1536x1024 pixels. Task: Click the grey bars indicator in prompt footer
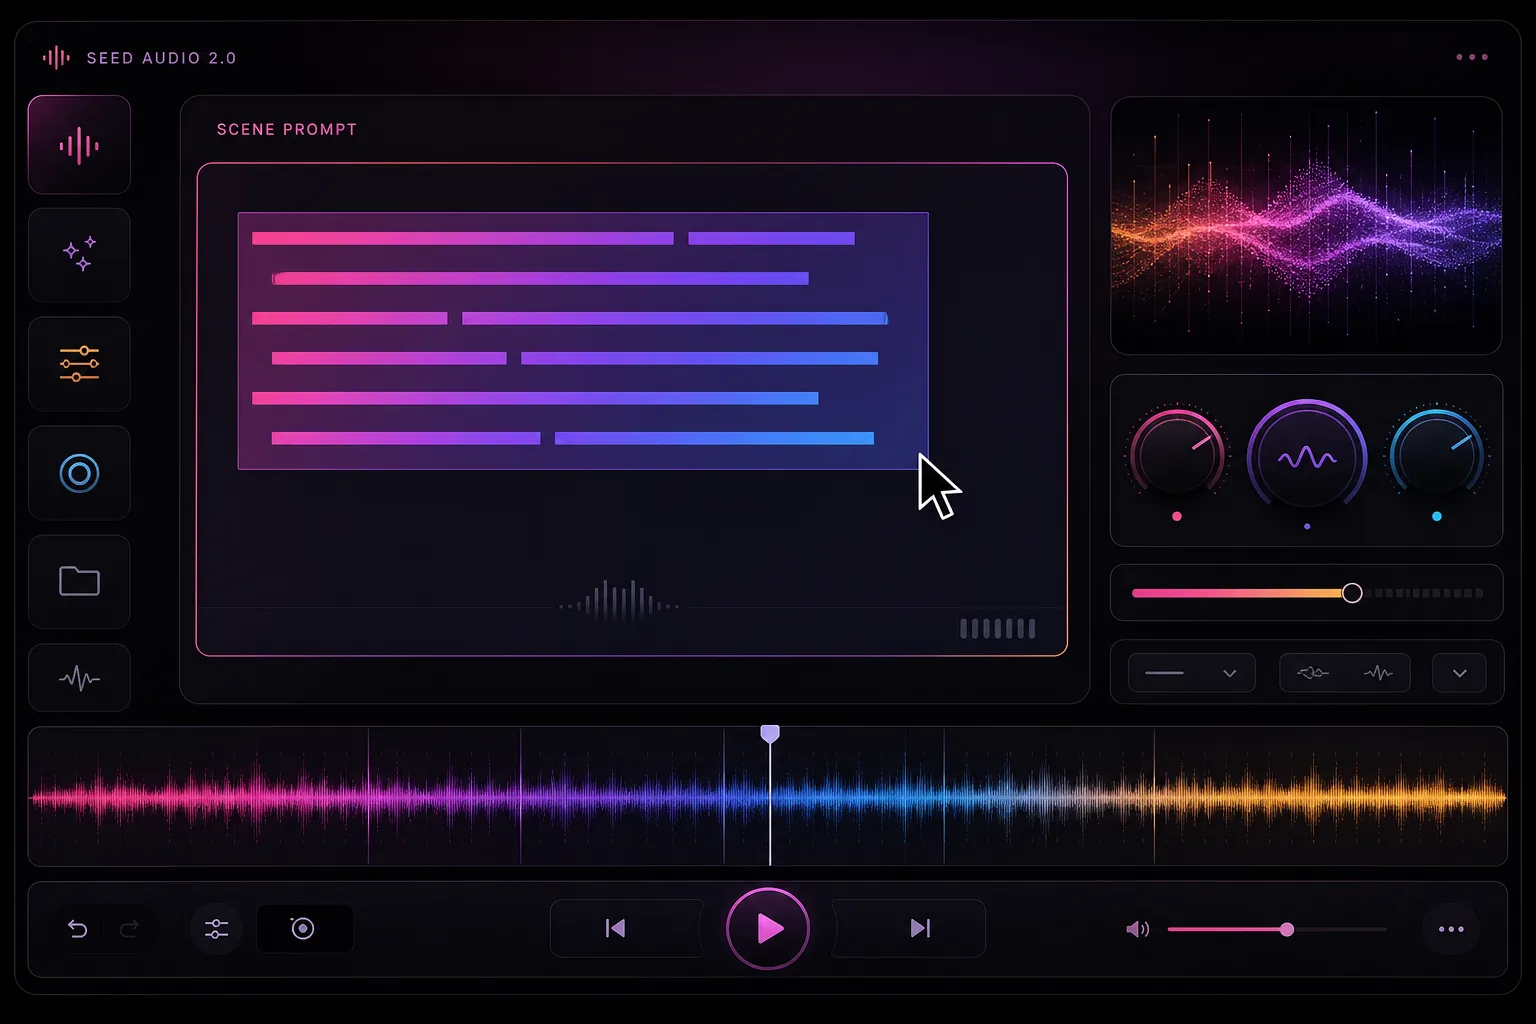coord(998,628)
